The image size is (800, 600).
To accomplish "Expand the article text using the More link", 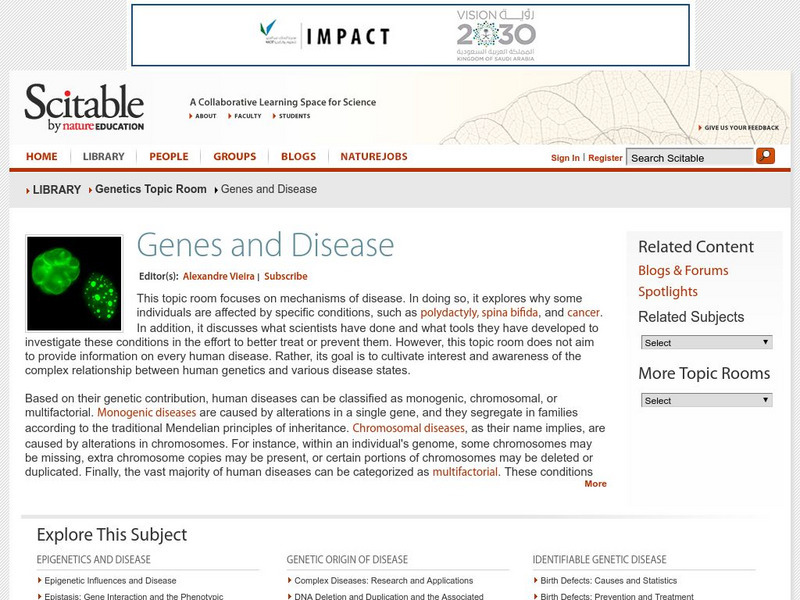I will [x=595, y=483].
